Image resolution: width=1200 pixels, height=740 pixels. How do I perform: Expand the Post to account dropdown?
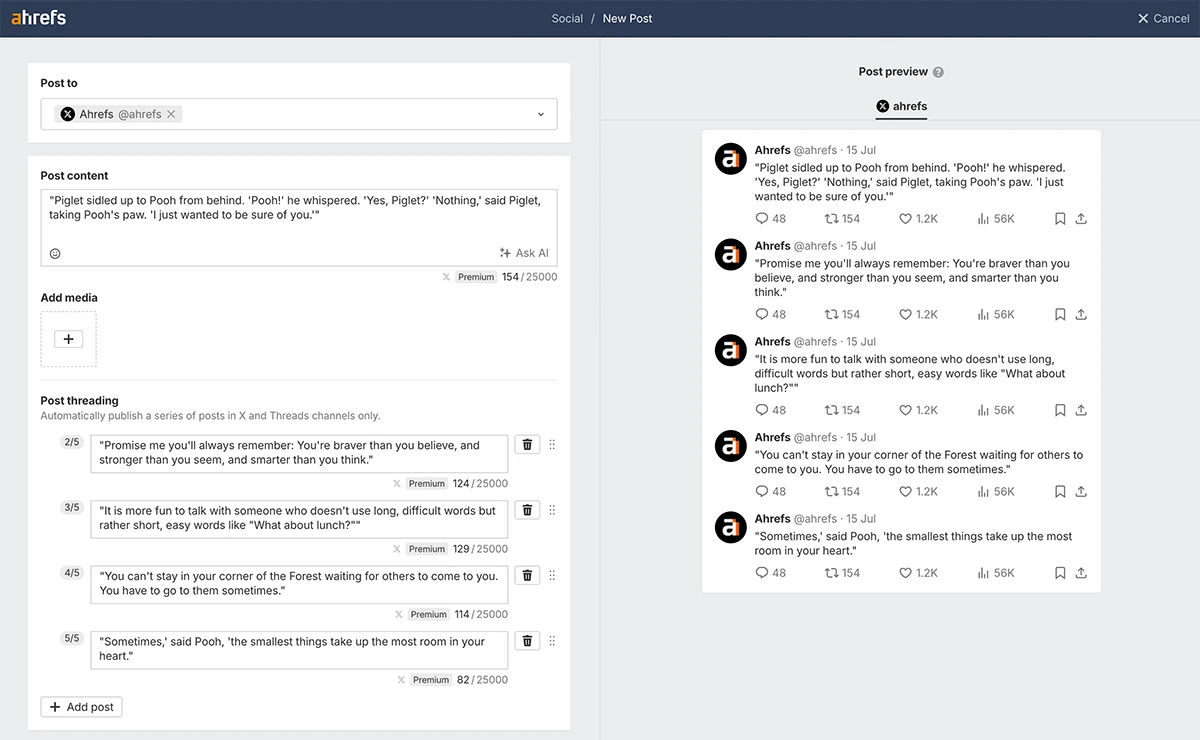click(541, 114)
